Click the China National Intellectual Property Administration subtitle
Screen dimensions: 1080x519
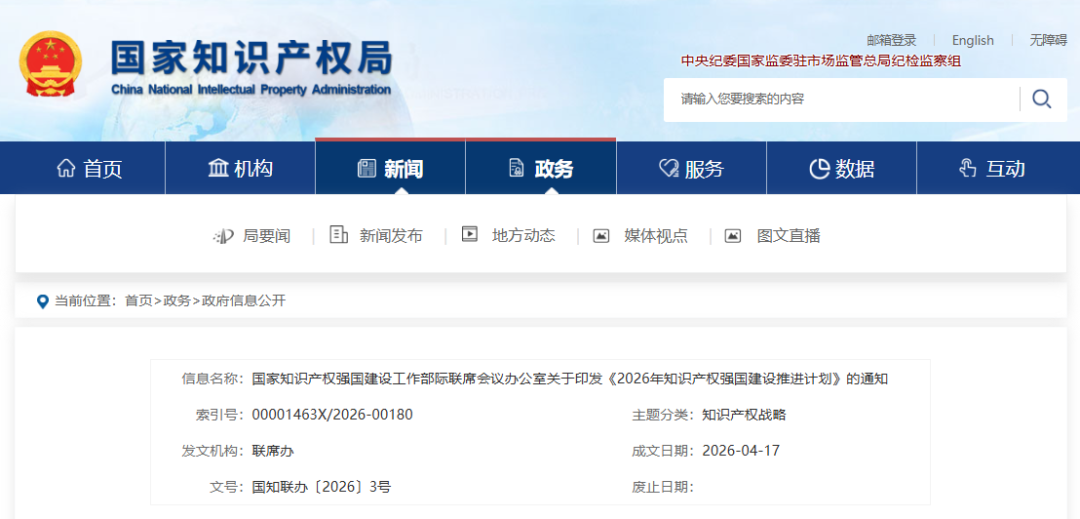pyautogui.click(x=251, y=90)
